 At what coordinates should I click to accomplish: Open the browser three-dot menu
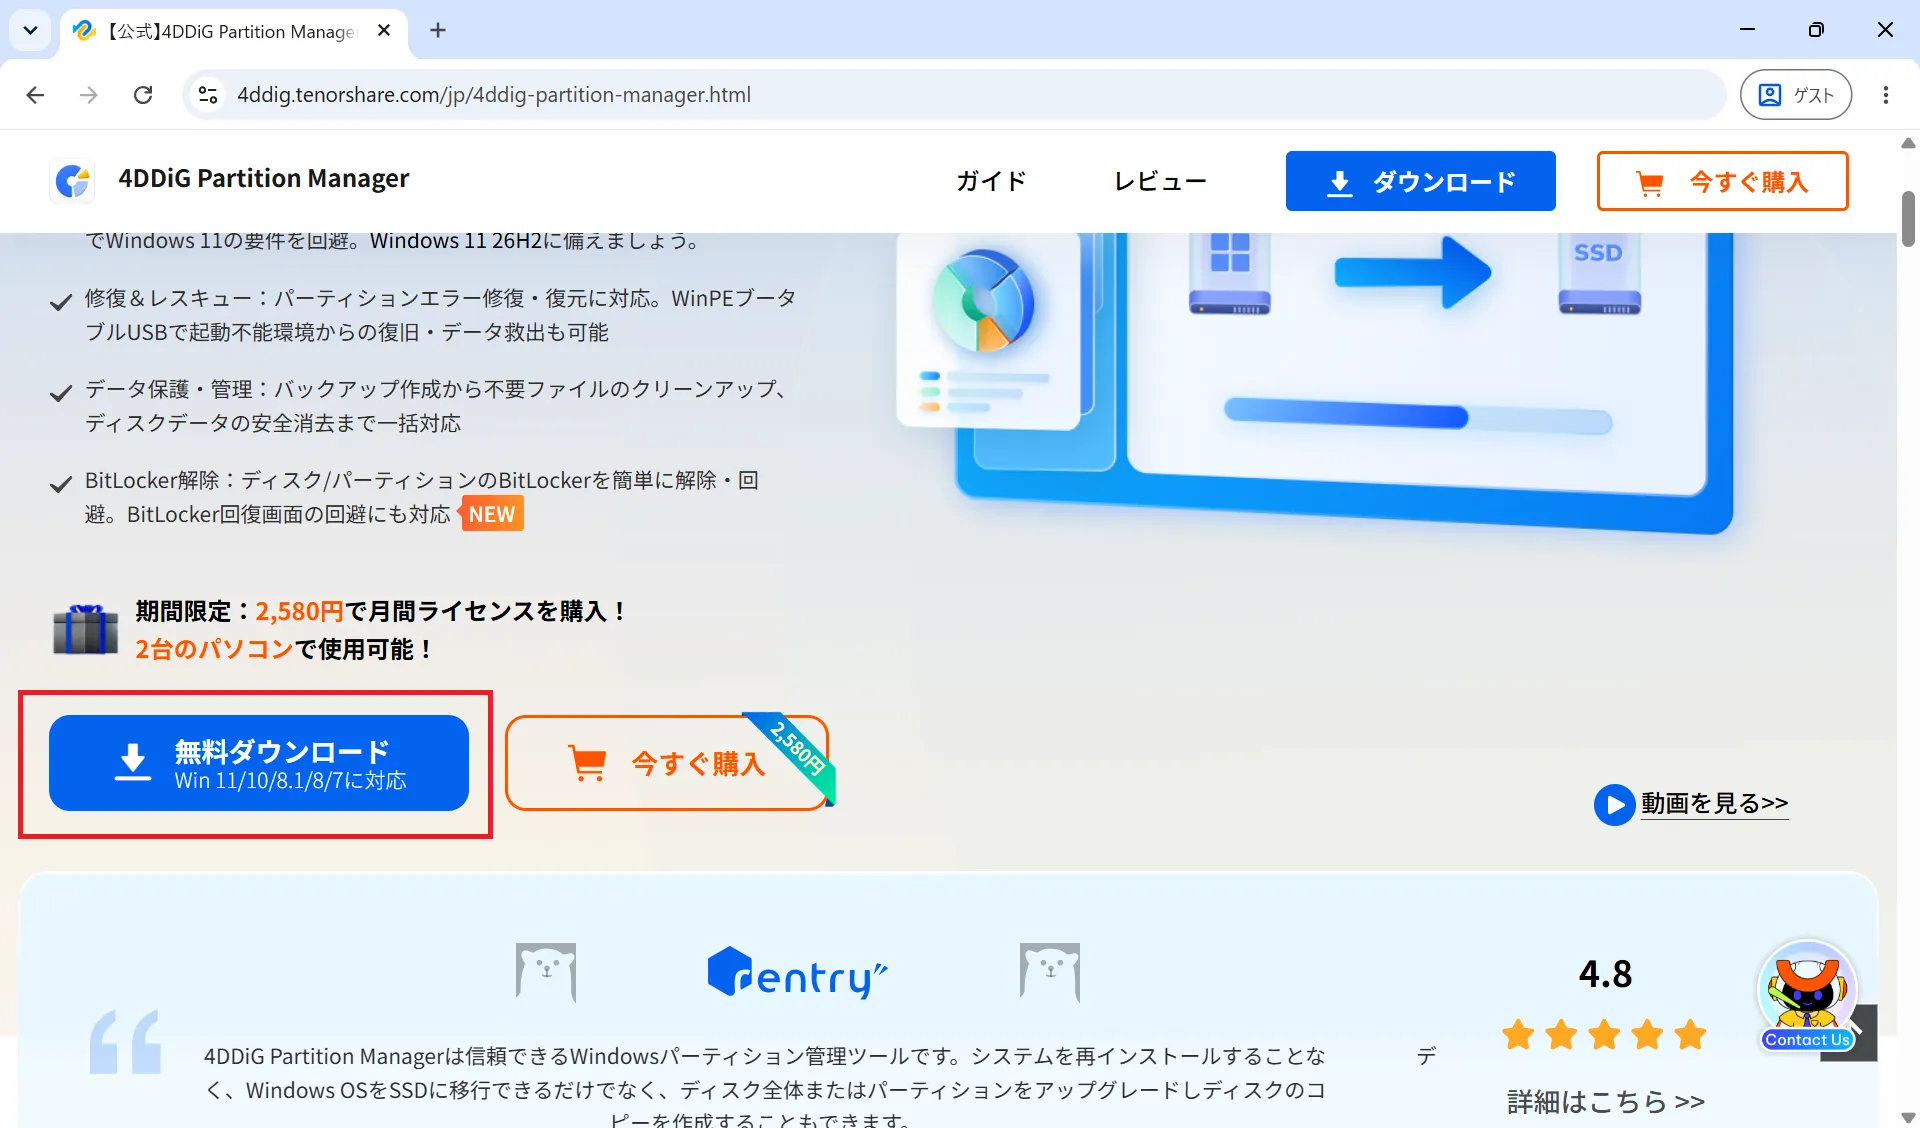point(1886,95)
